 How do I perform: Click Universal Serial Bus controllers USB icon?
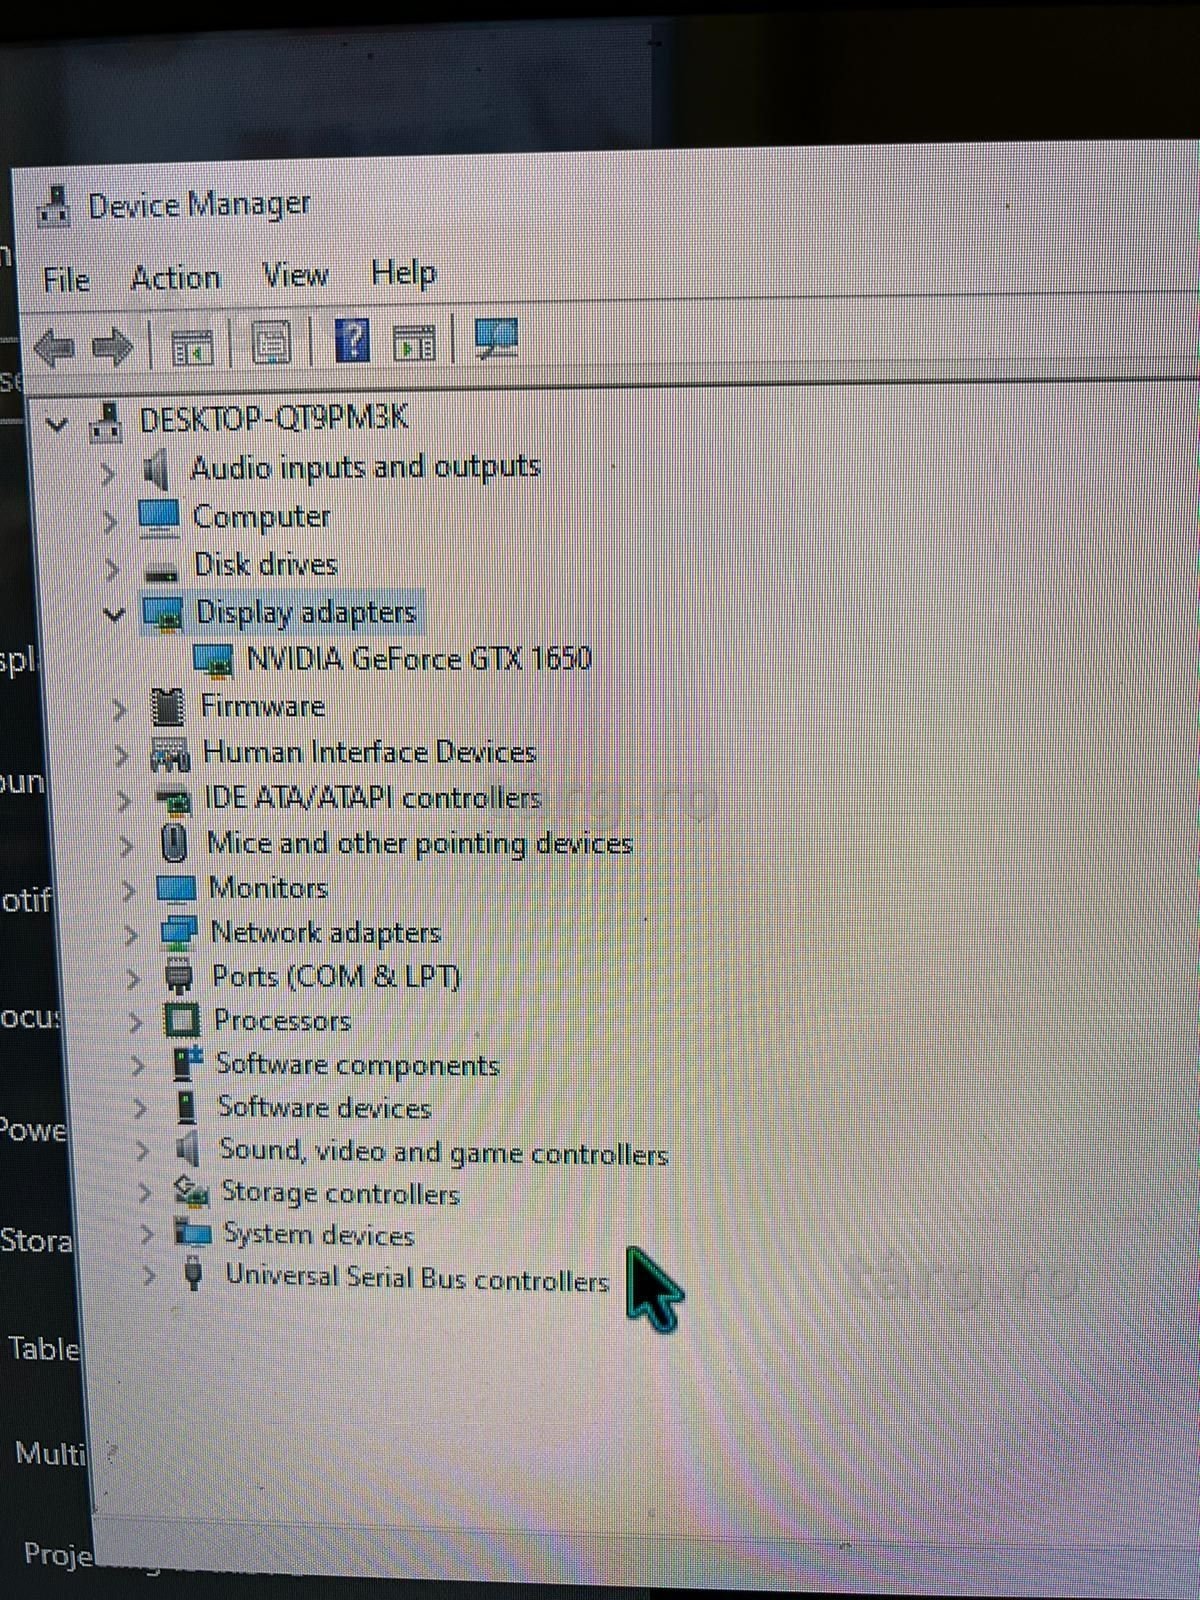(194, 1274)
